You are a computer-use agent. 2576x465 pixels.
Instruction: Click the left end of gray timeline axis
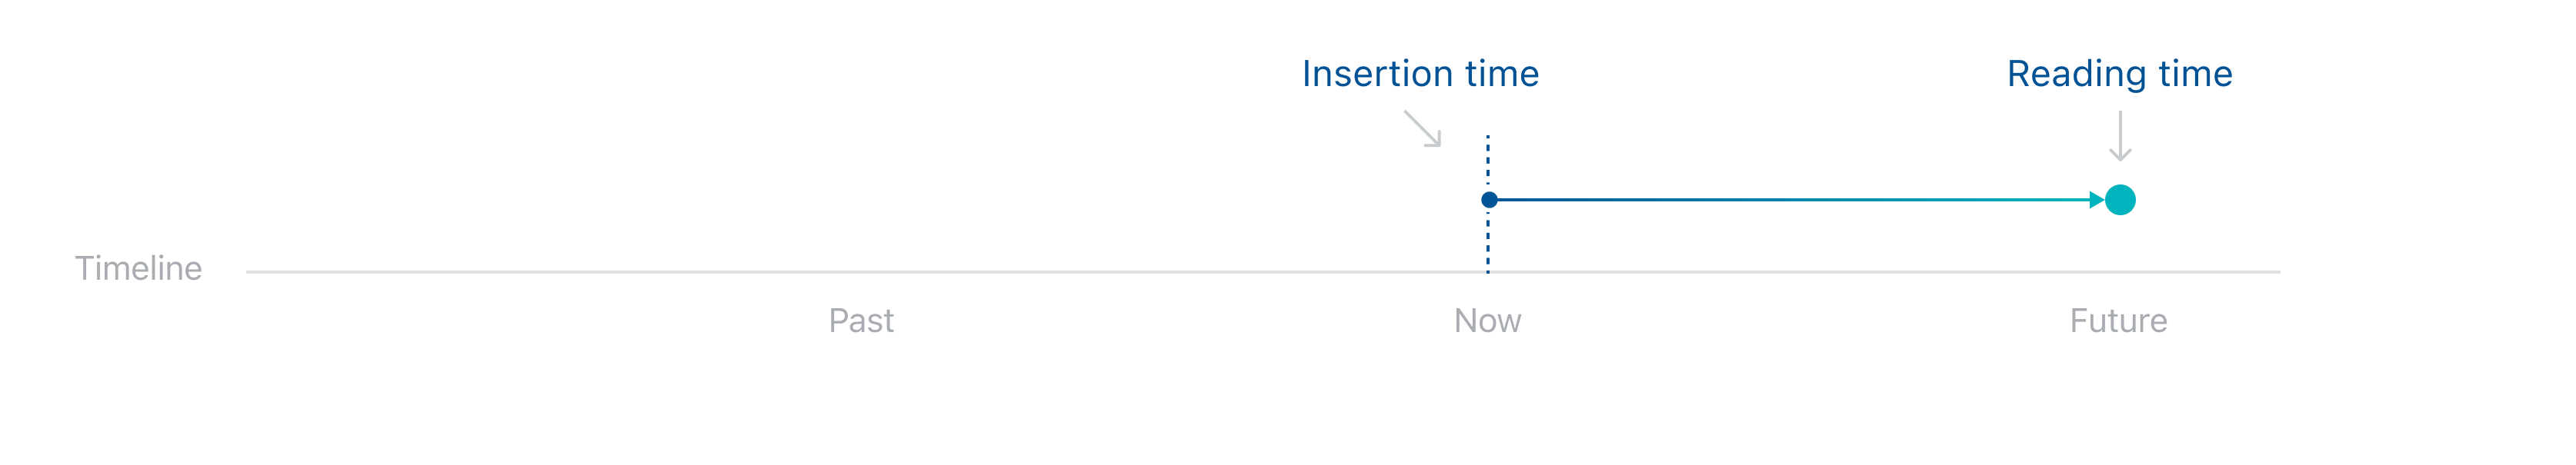point(250,272)
